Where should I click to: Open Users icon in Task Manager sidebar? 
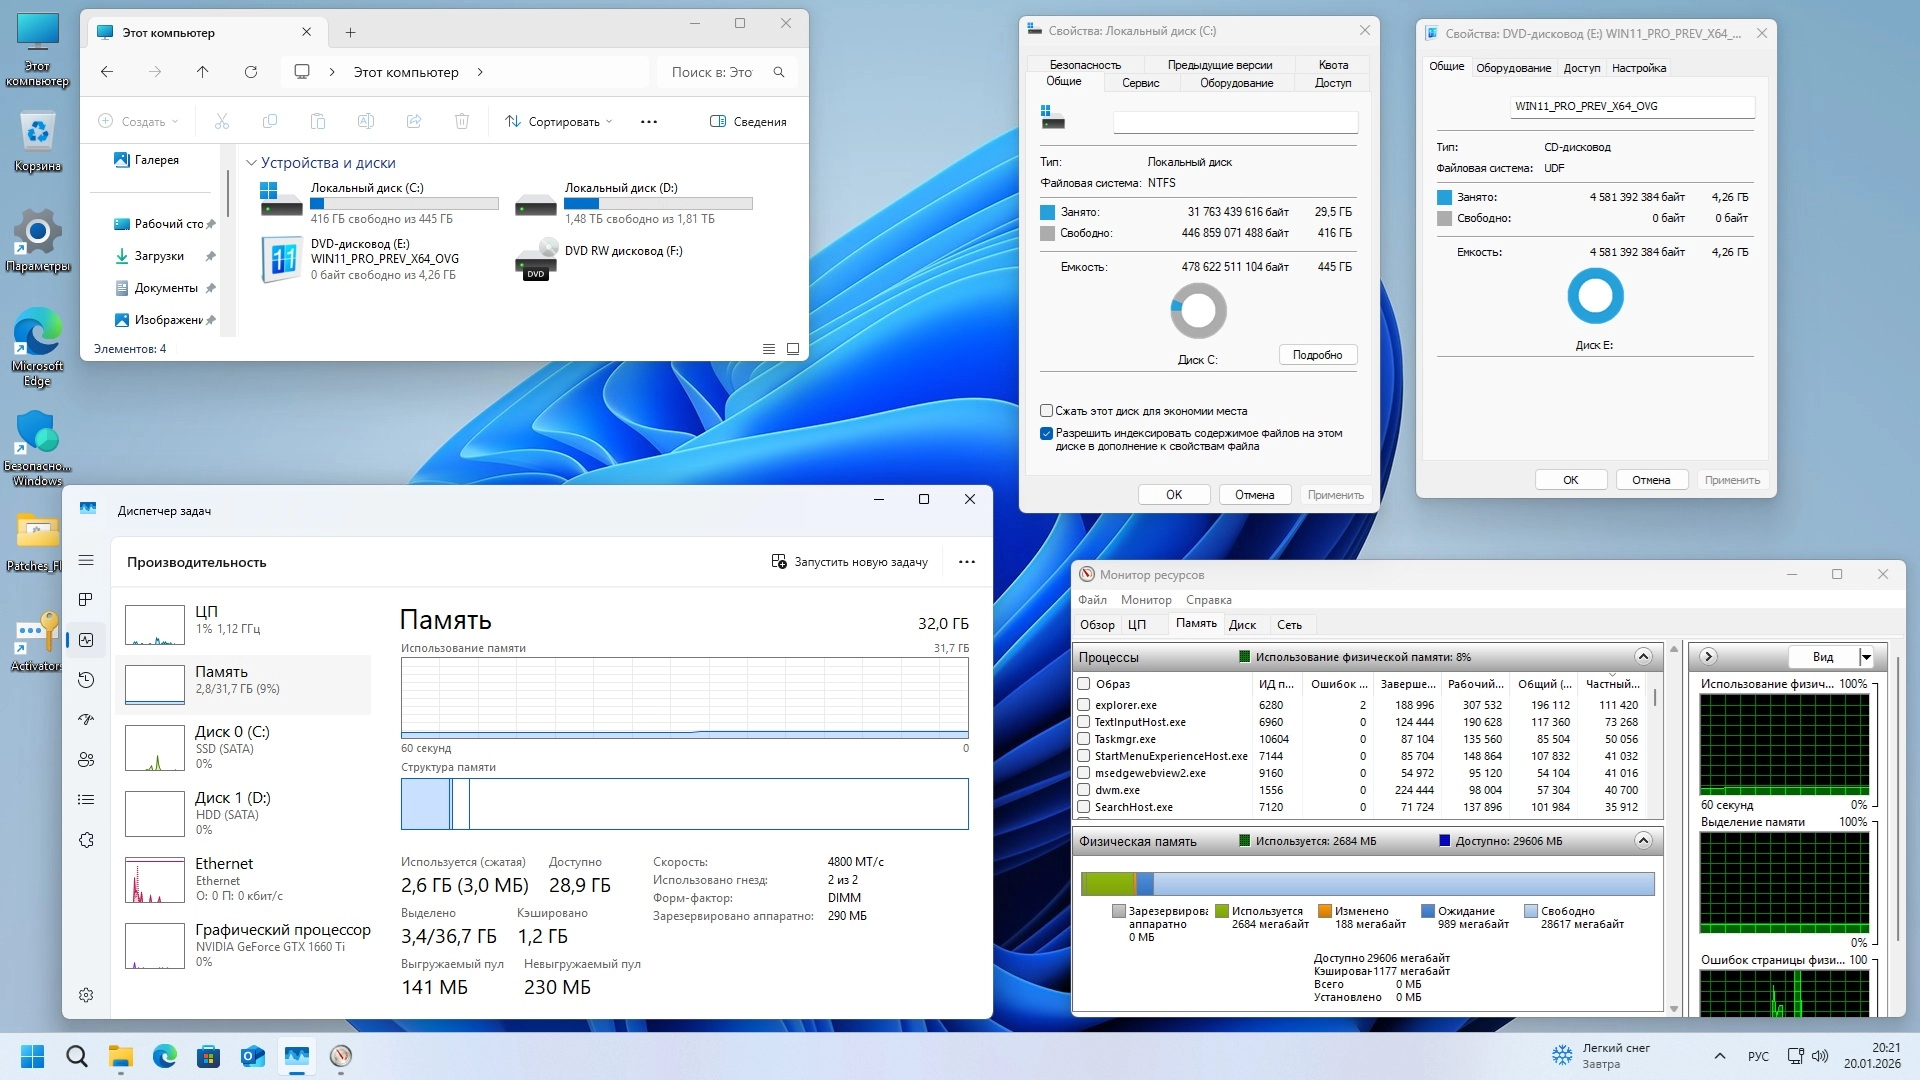(x=86, y=760)
